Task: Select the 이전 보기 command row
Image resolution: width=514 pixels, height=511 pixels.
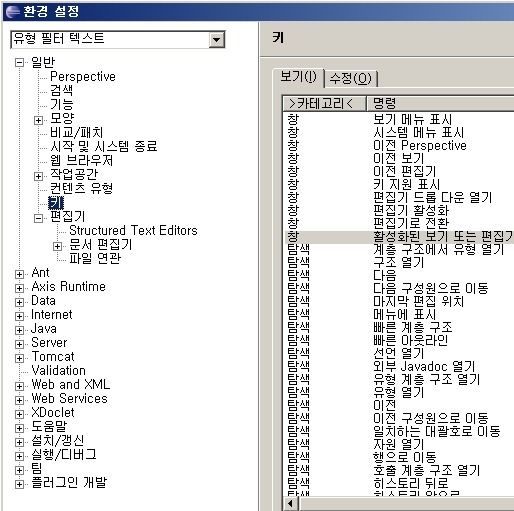Action: coord(399,158)
